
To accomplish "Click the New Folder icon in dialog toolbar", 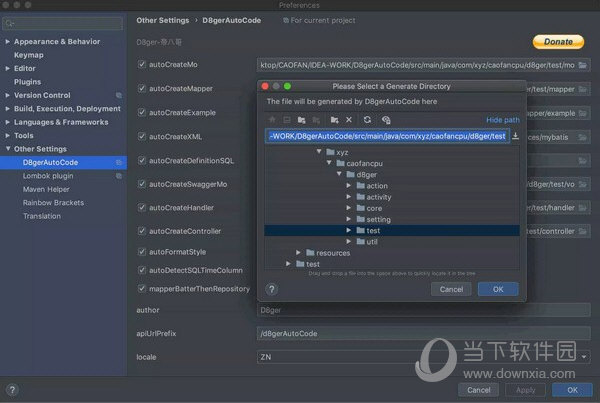I will pyautogui.click(x=334, y=120).
